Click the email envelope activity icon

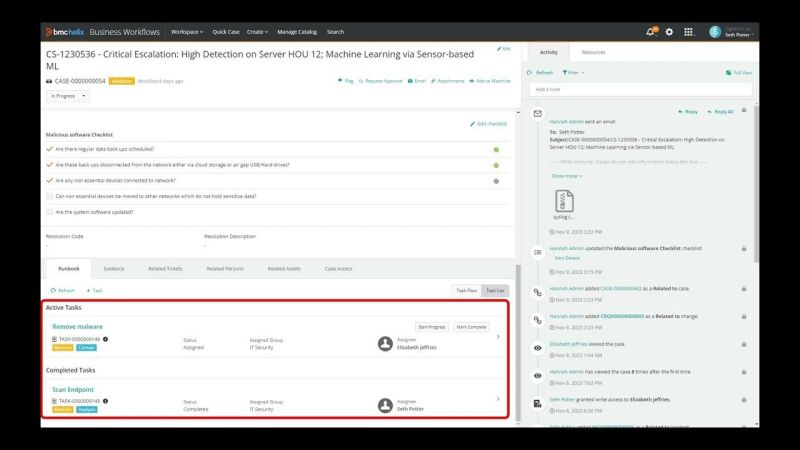(537, 114)
